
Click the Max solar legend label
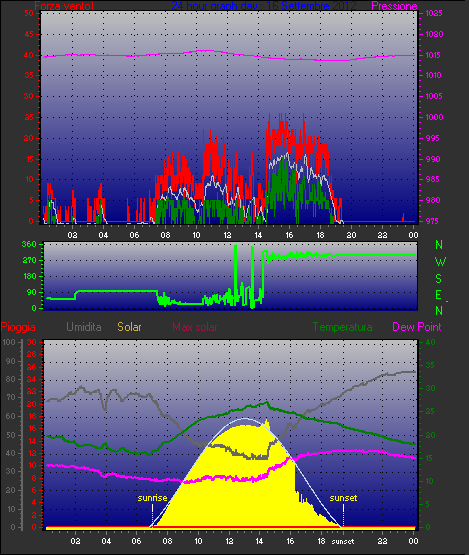195,327
